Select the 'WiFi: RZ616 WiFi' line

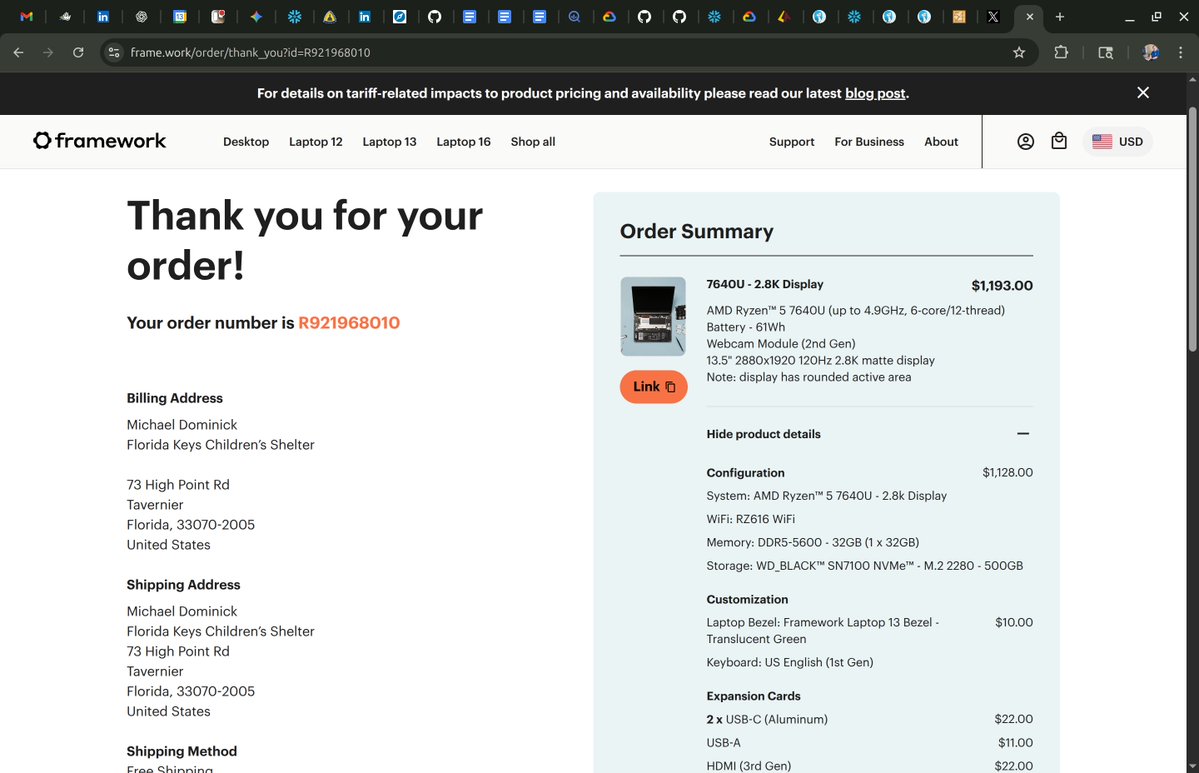(751, 519)
